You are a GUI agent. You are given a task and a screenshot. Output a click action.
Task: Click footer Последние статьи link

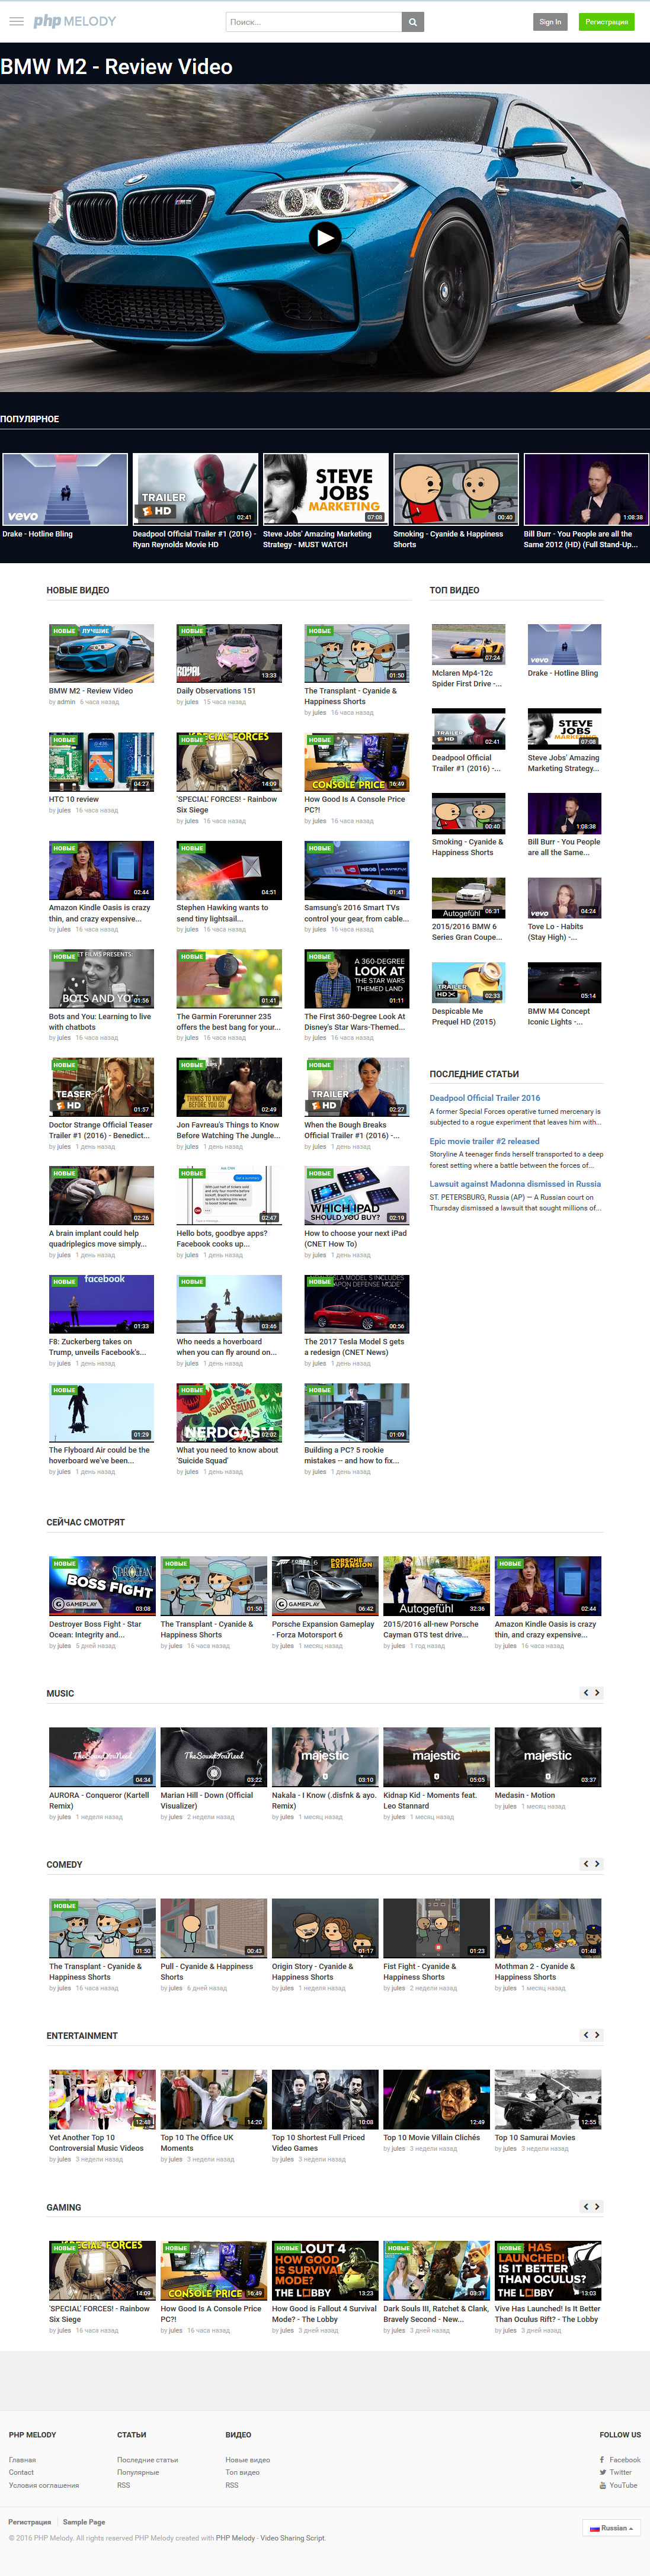(147, 2459)
